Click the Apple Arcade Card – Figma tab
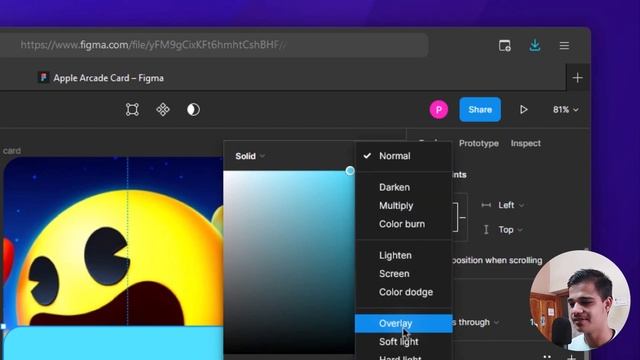The width and height of the screenshot is (640, 360). click(101, 78)
